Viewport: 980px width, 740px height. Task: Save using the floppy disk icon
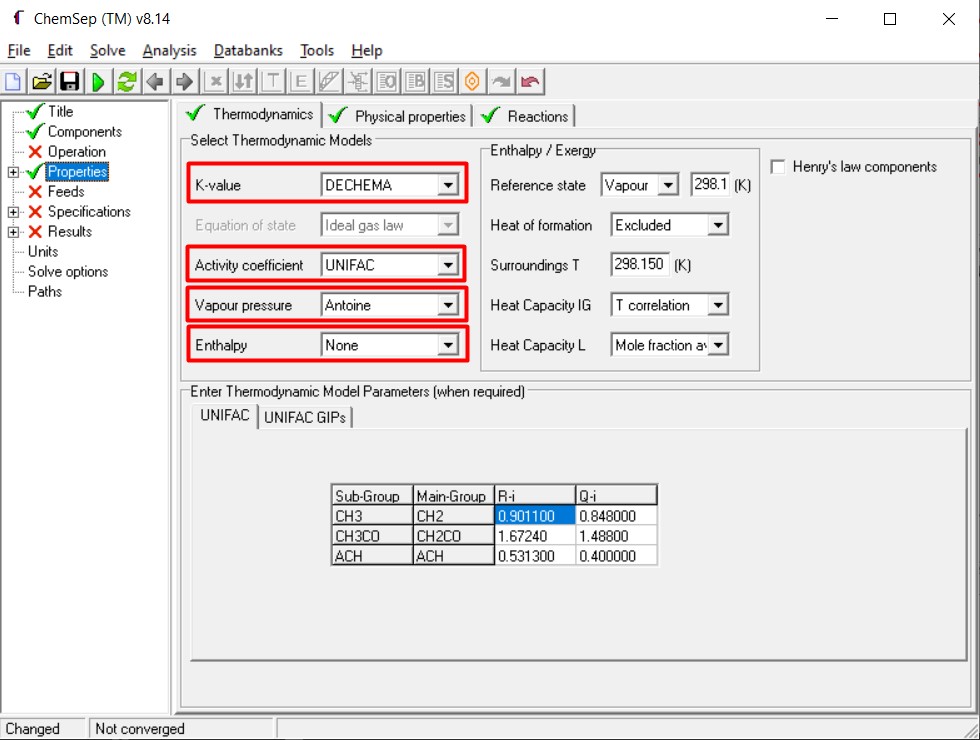69,82
